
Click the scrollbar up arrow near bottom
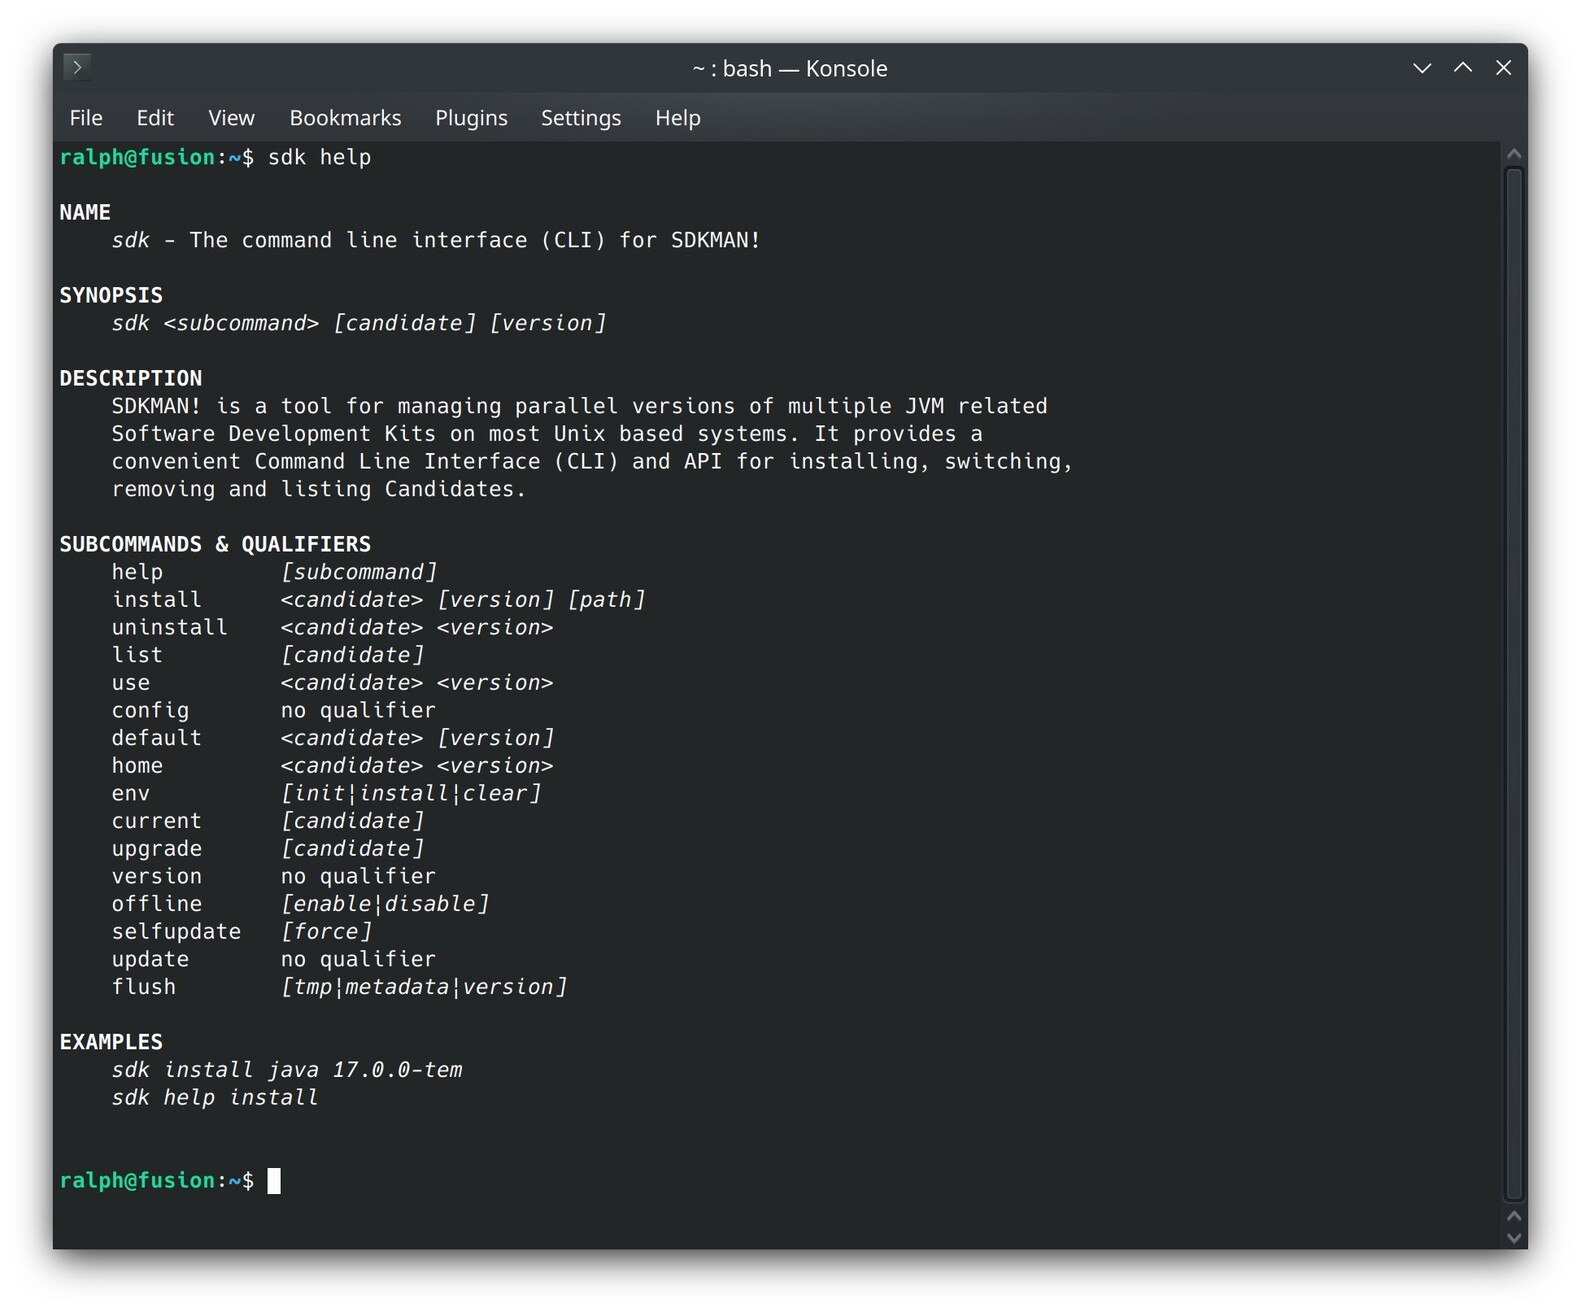pos(1514,1216)
